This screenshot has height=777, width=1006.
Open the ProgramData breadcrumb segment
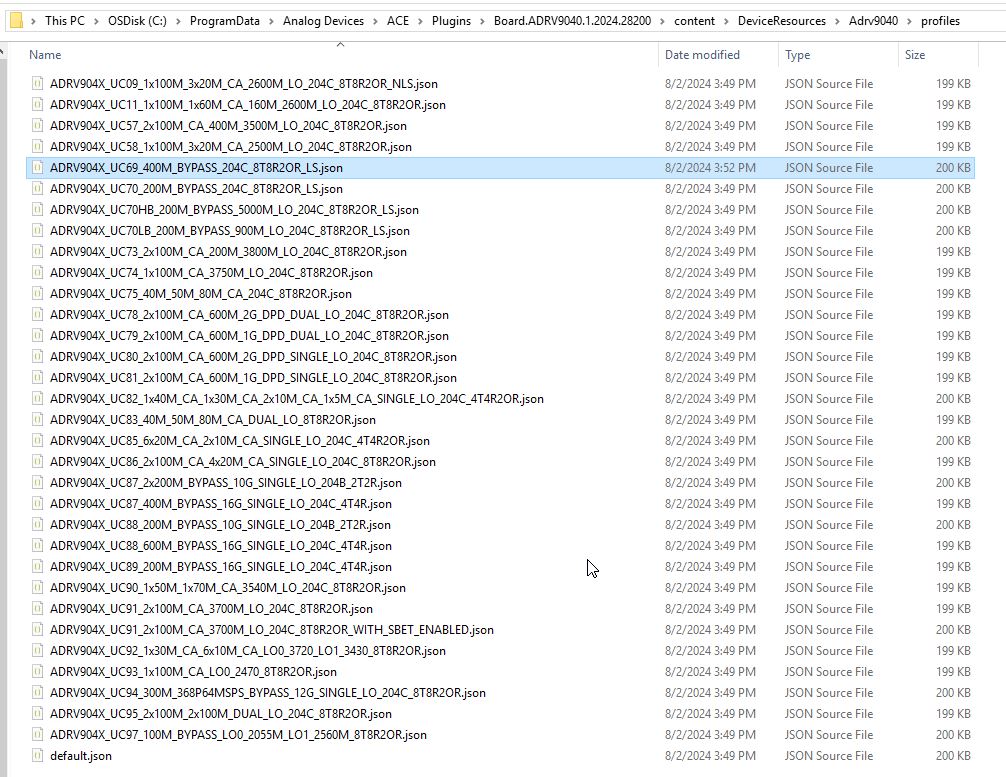pos(227,20)
